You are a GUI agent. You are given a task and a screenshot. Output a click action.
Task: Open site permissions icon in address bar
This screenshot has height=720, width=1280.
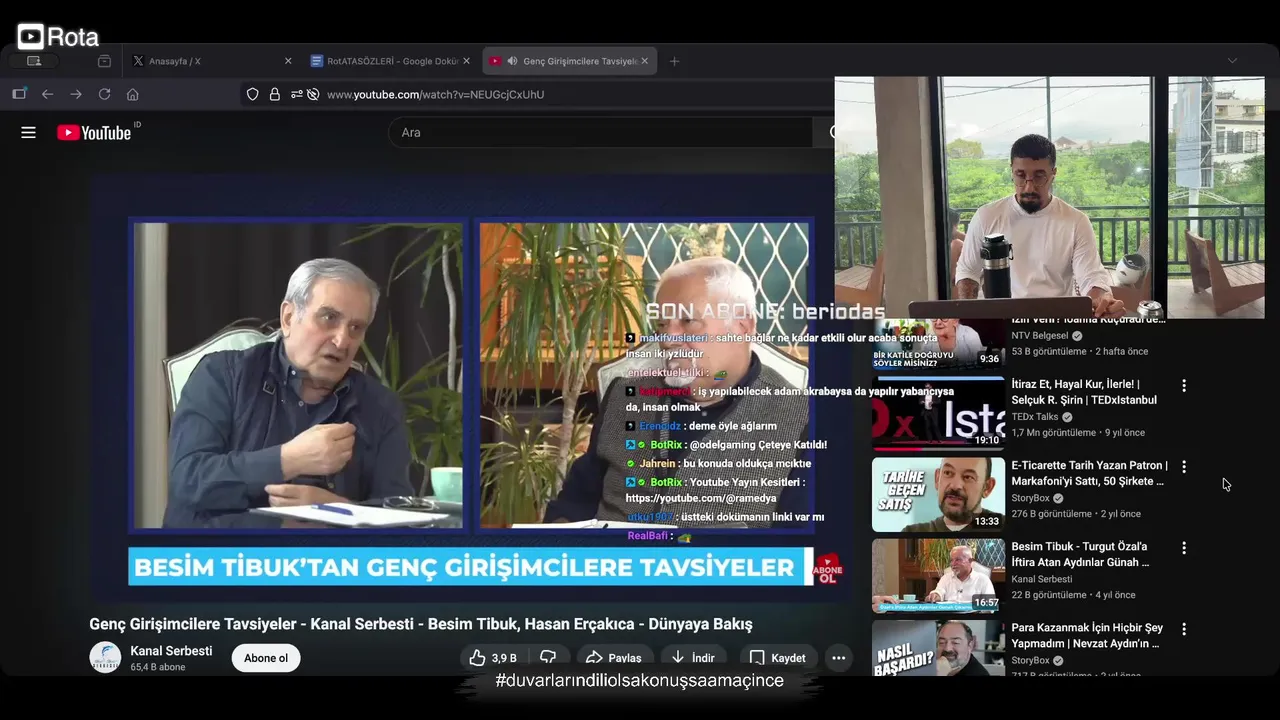(x=296, y=94)
